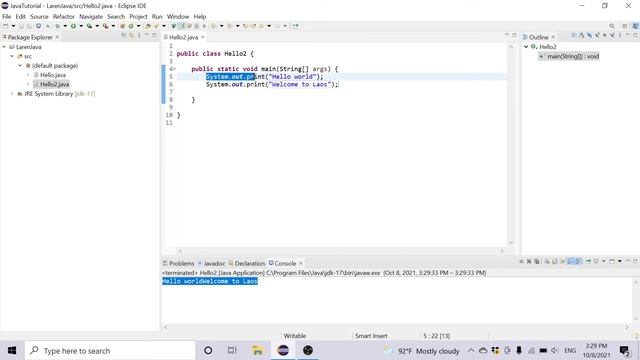The height and width of the screenshot is (360, 640).
Task: Click Pin Console icon
Action: click(x=588, y=261)
